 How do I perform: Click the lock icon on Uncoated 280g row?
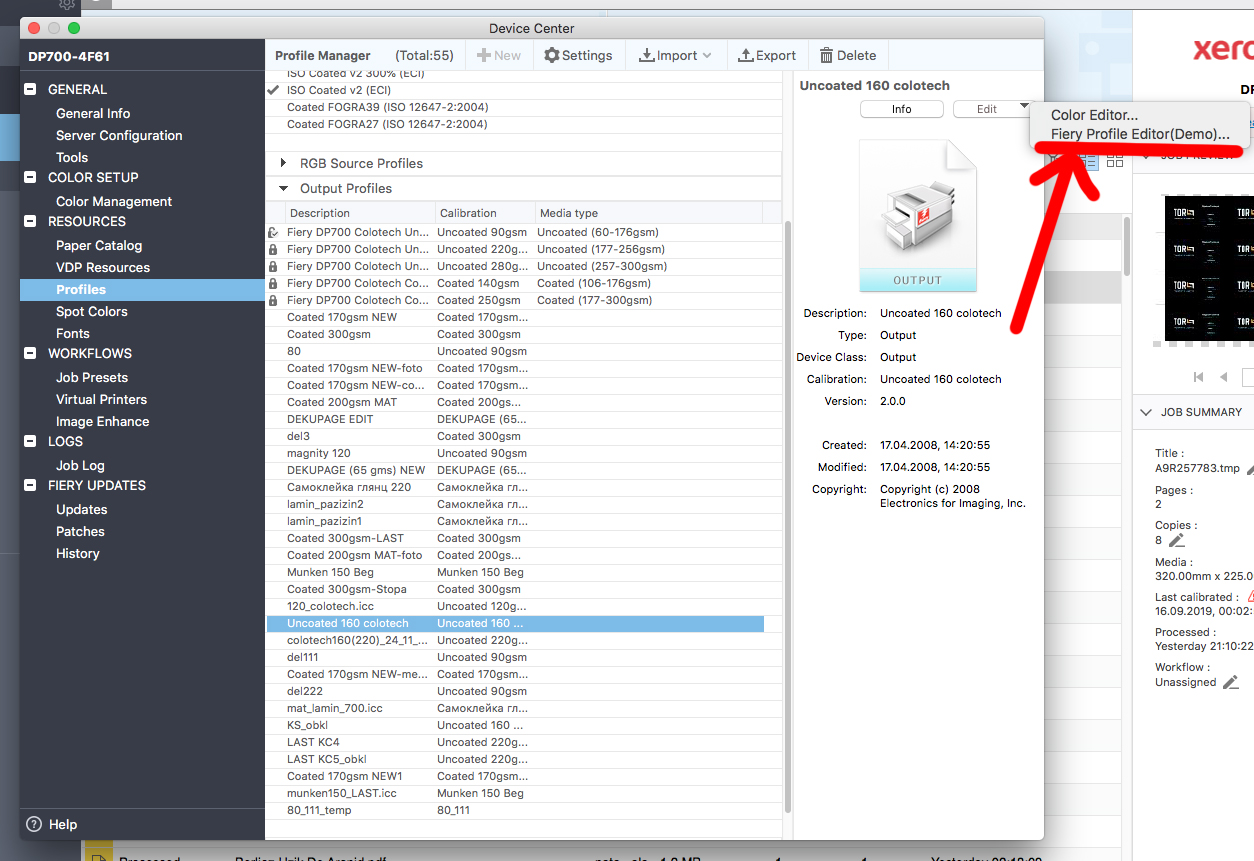tap(273, 266)
